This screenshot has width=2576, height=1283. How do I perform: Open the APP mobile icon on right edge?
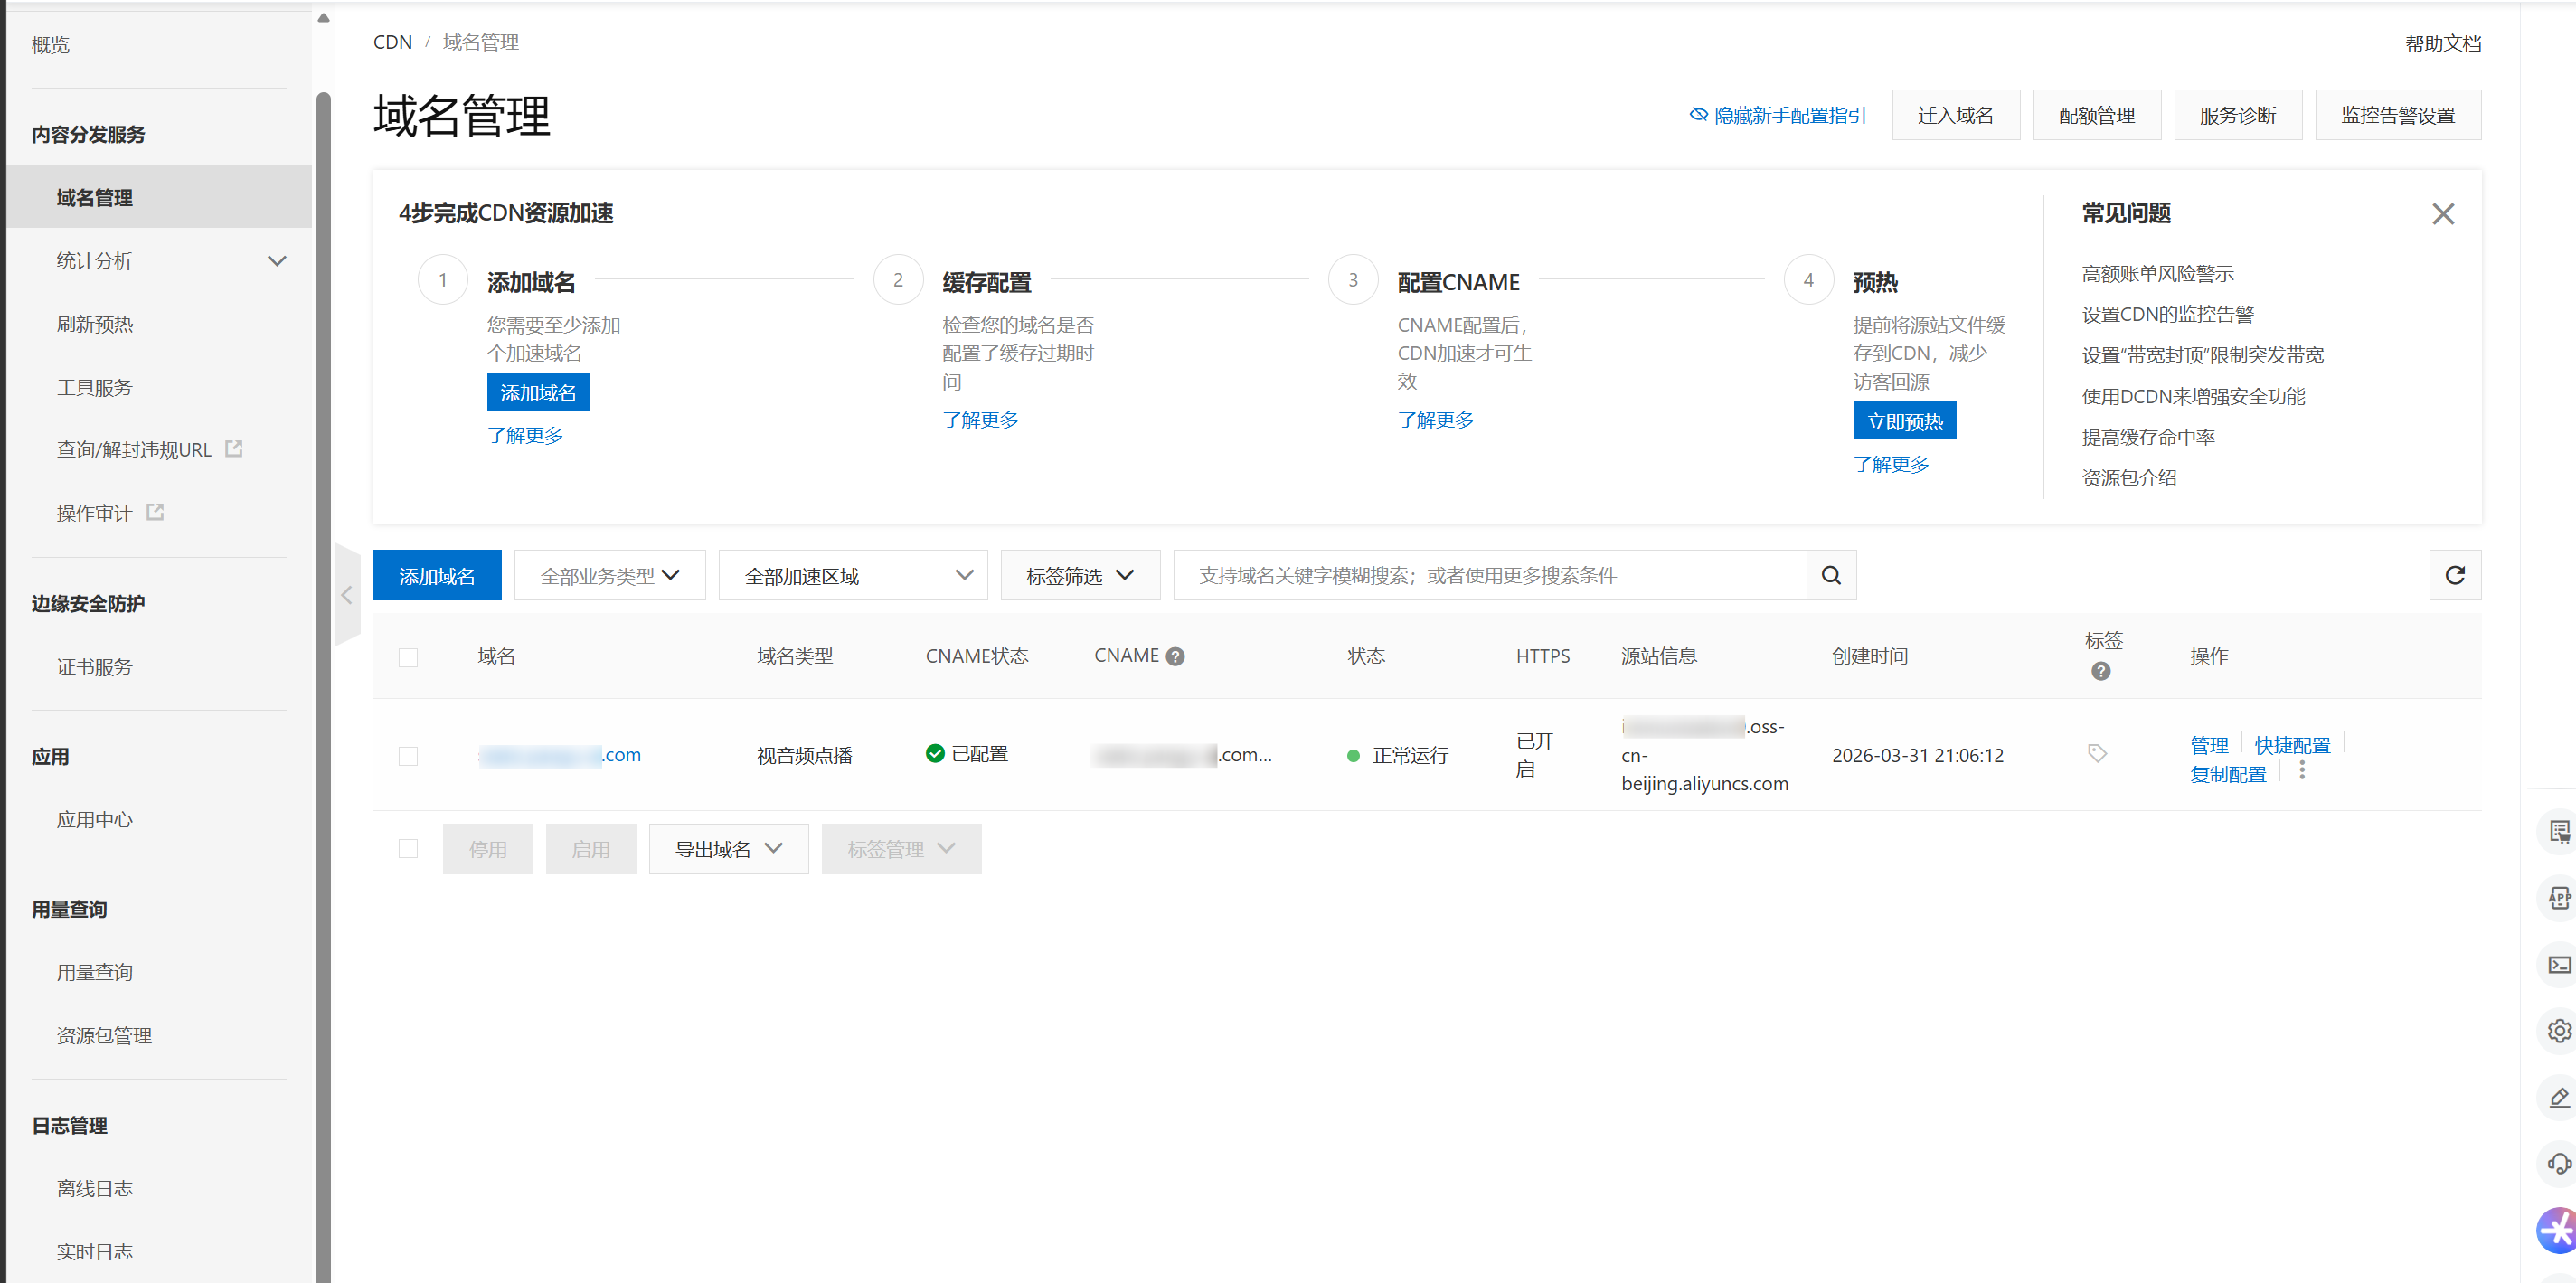click(2560, 897)
